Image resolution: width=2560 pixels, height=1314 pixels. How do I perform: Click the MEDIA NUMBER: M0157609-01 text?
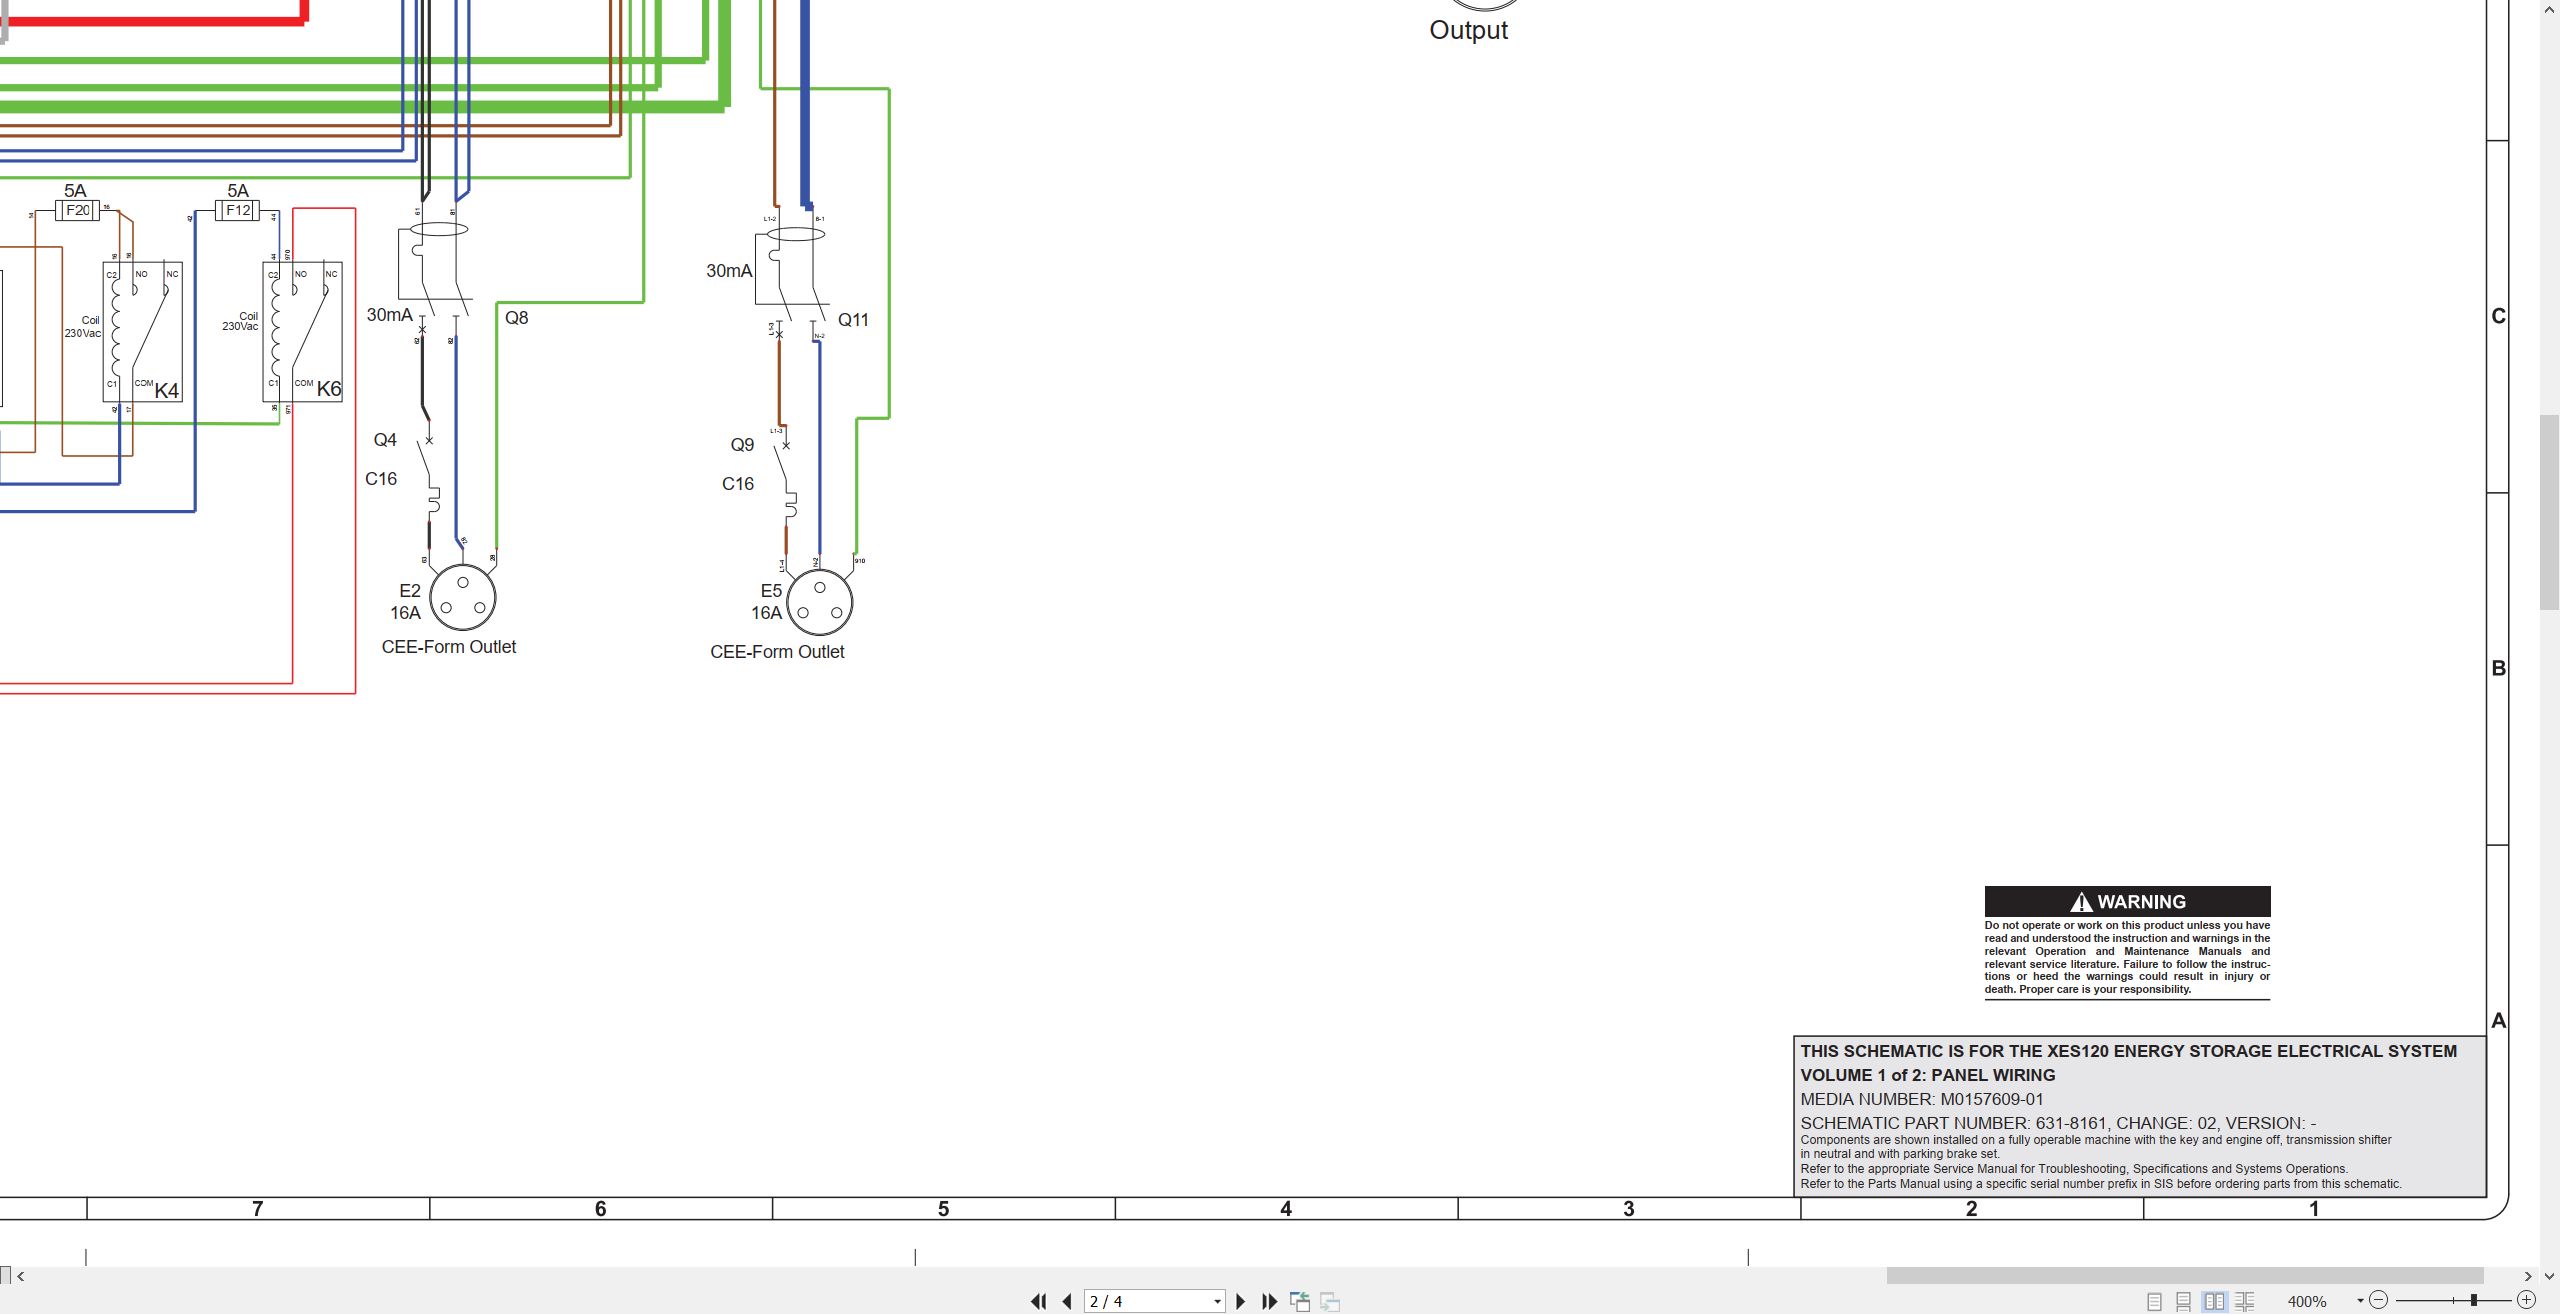1922,1099
